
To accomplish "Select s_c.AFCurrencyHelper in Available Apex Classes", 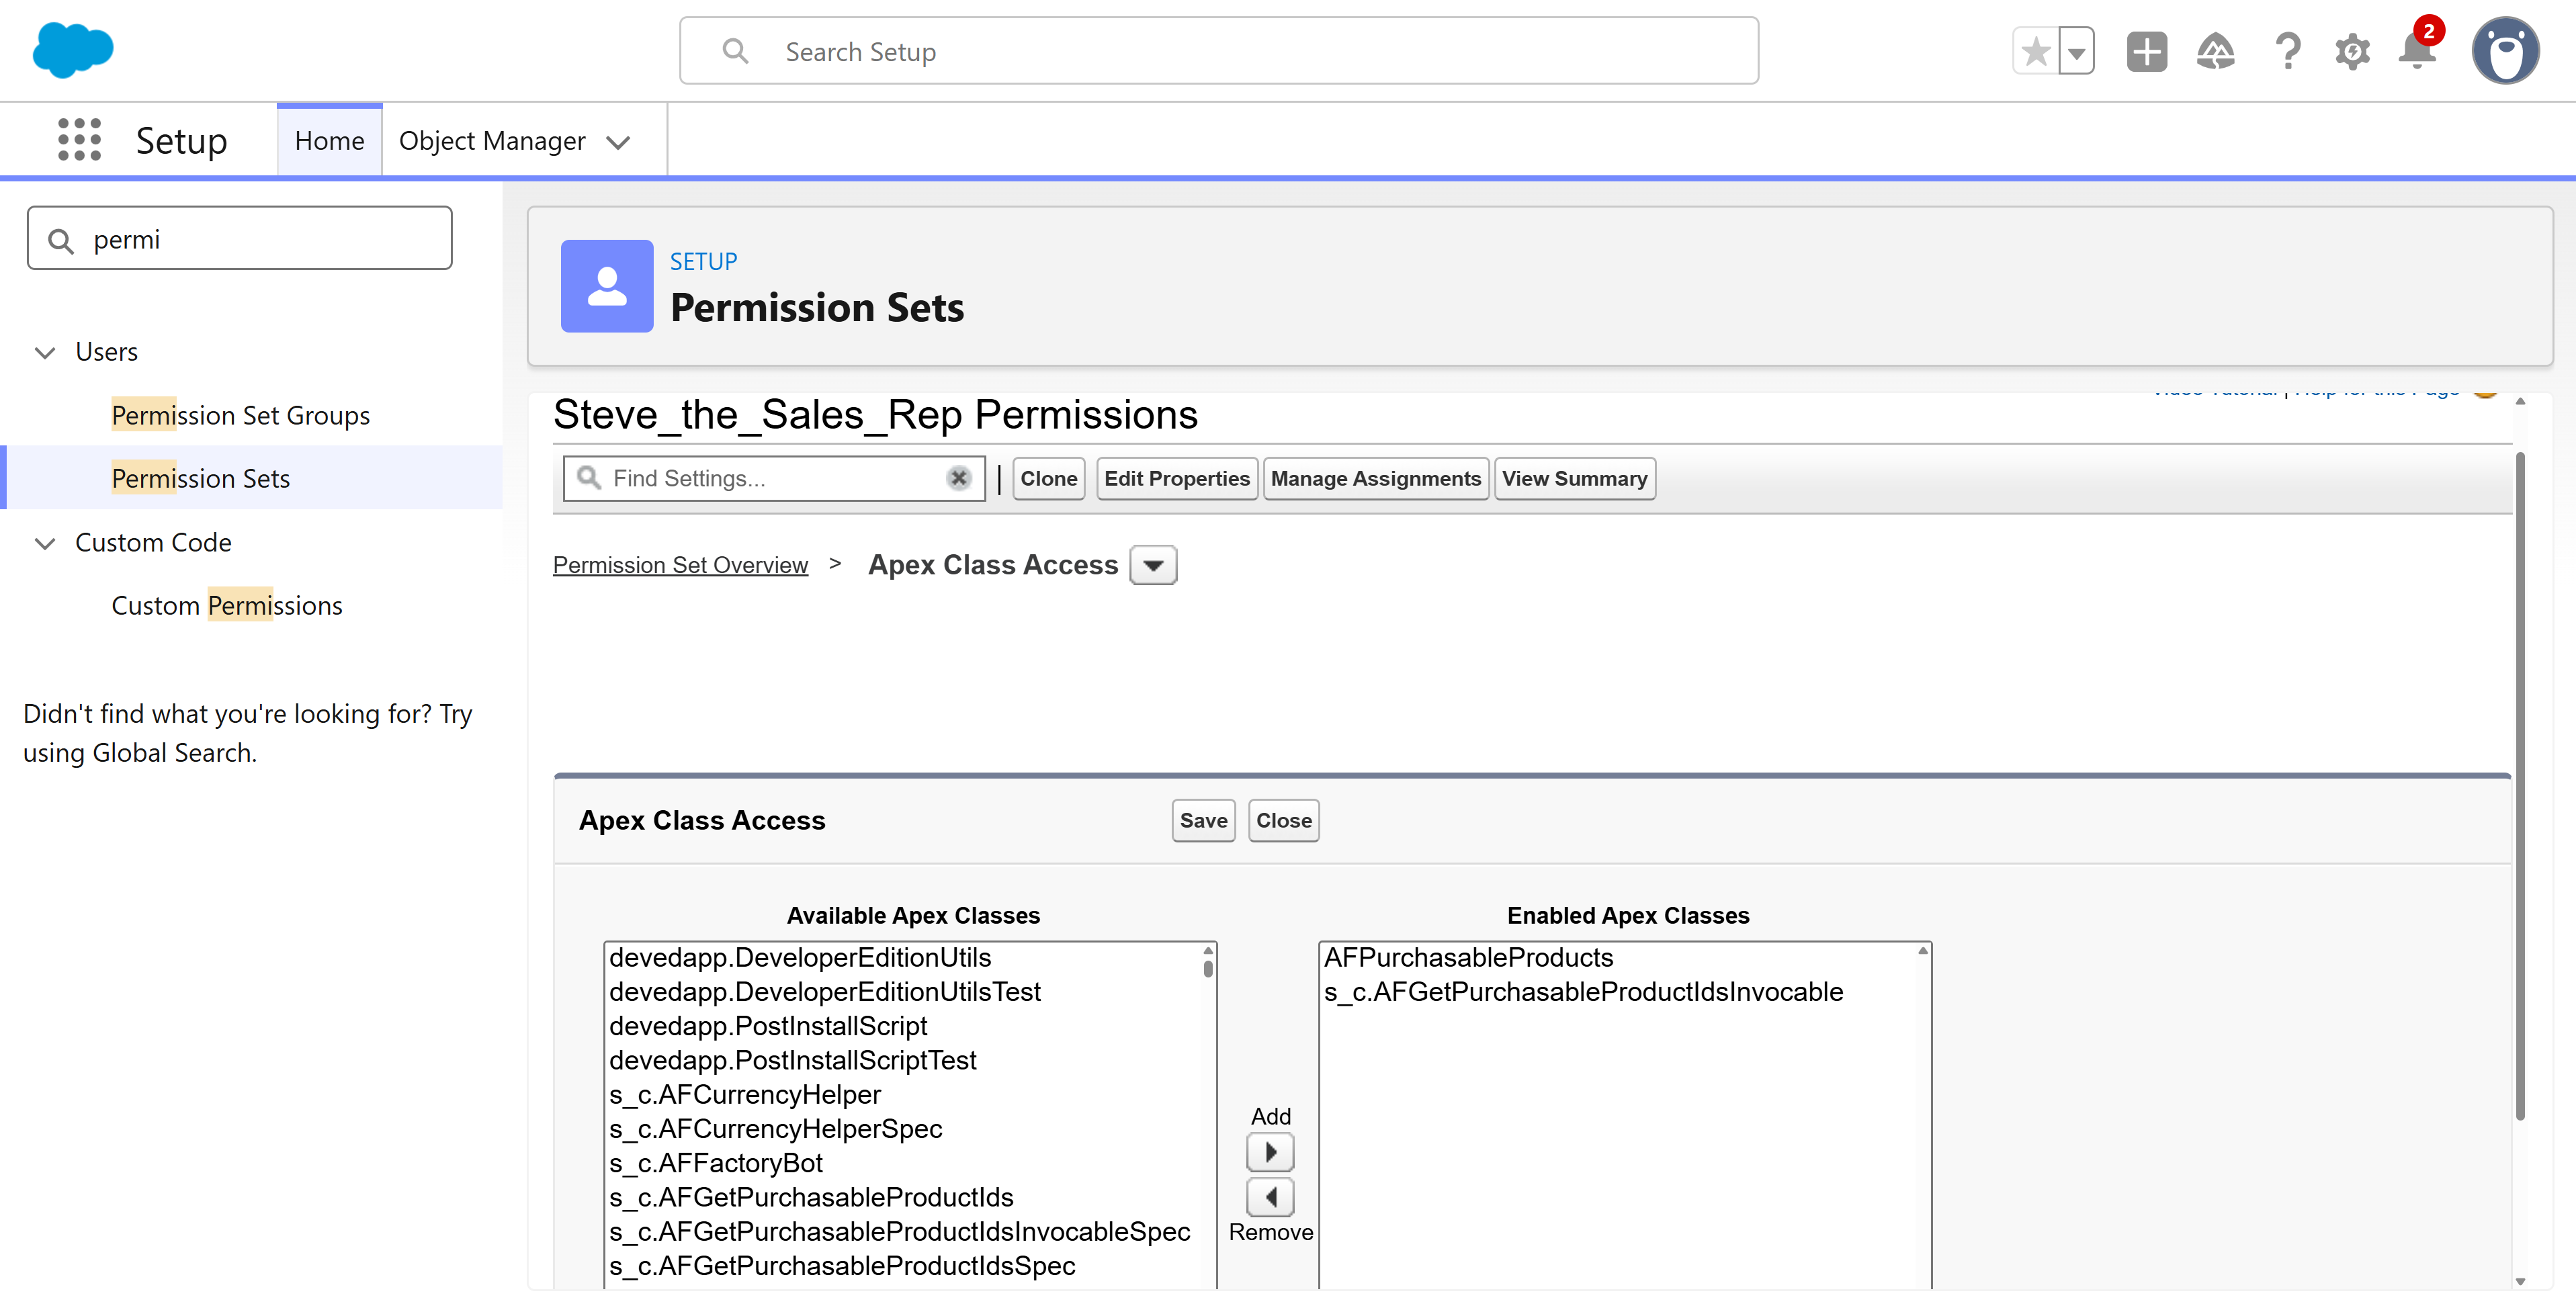I will [744, 1094].
